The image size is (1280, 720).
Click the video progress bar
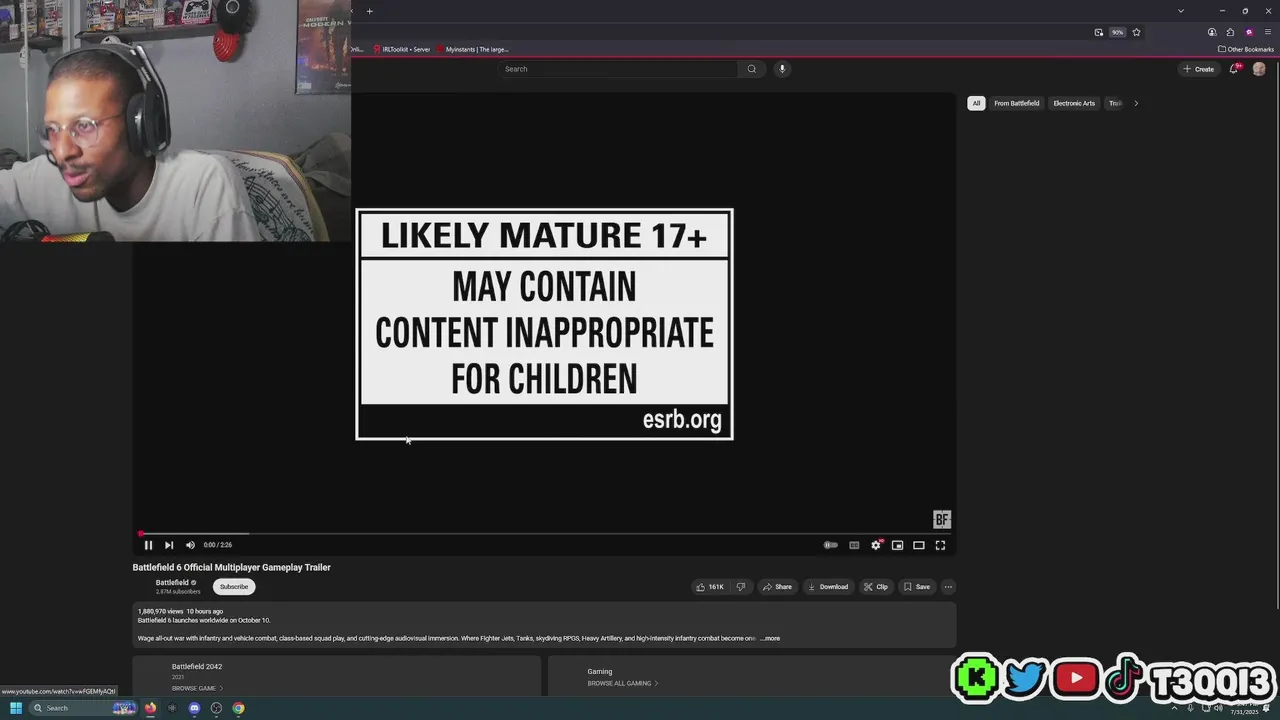(546, 534)
